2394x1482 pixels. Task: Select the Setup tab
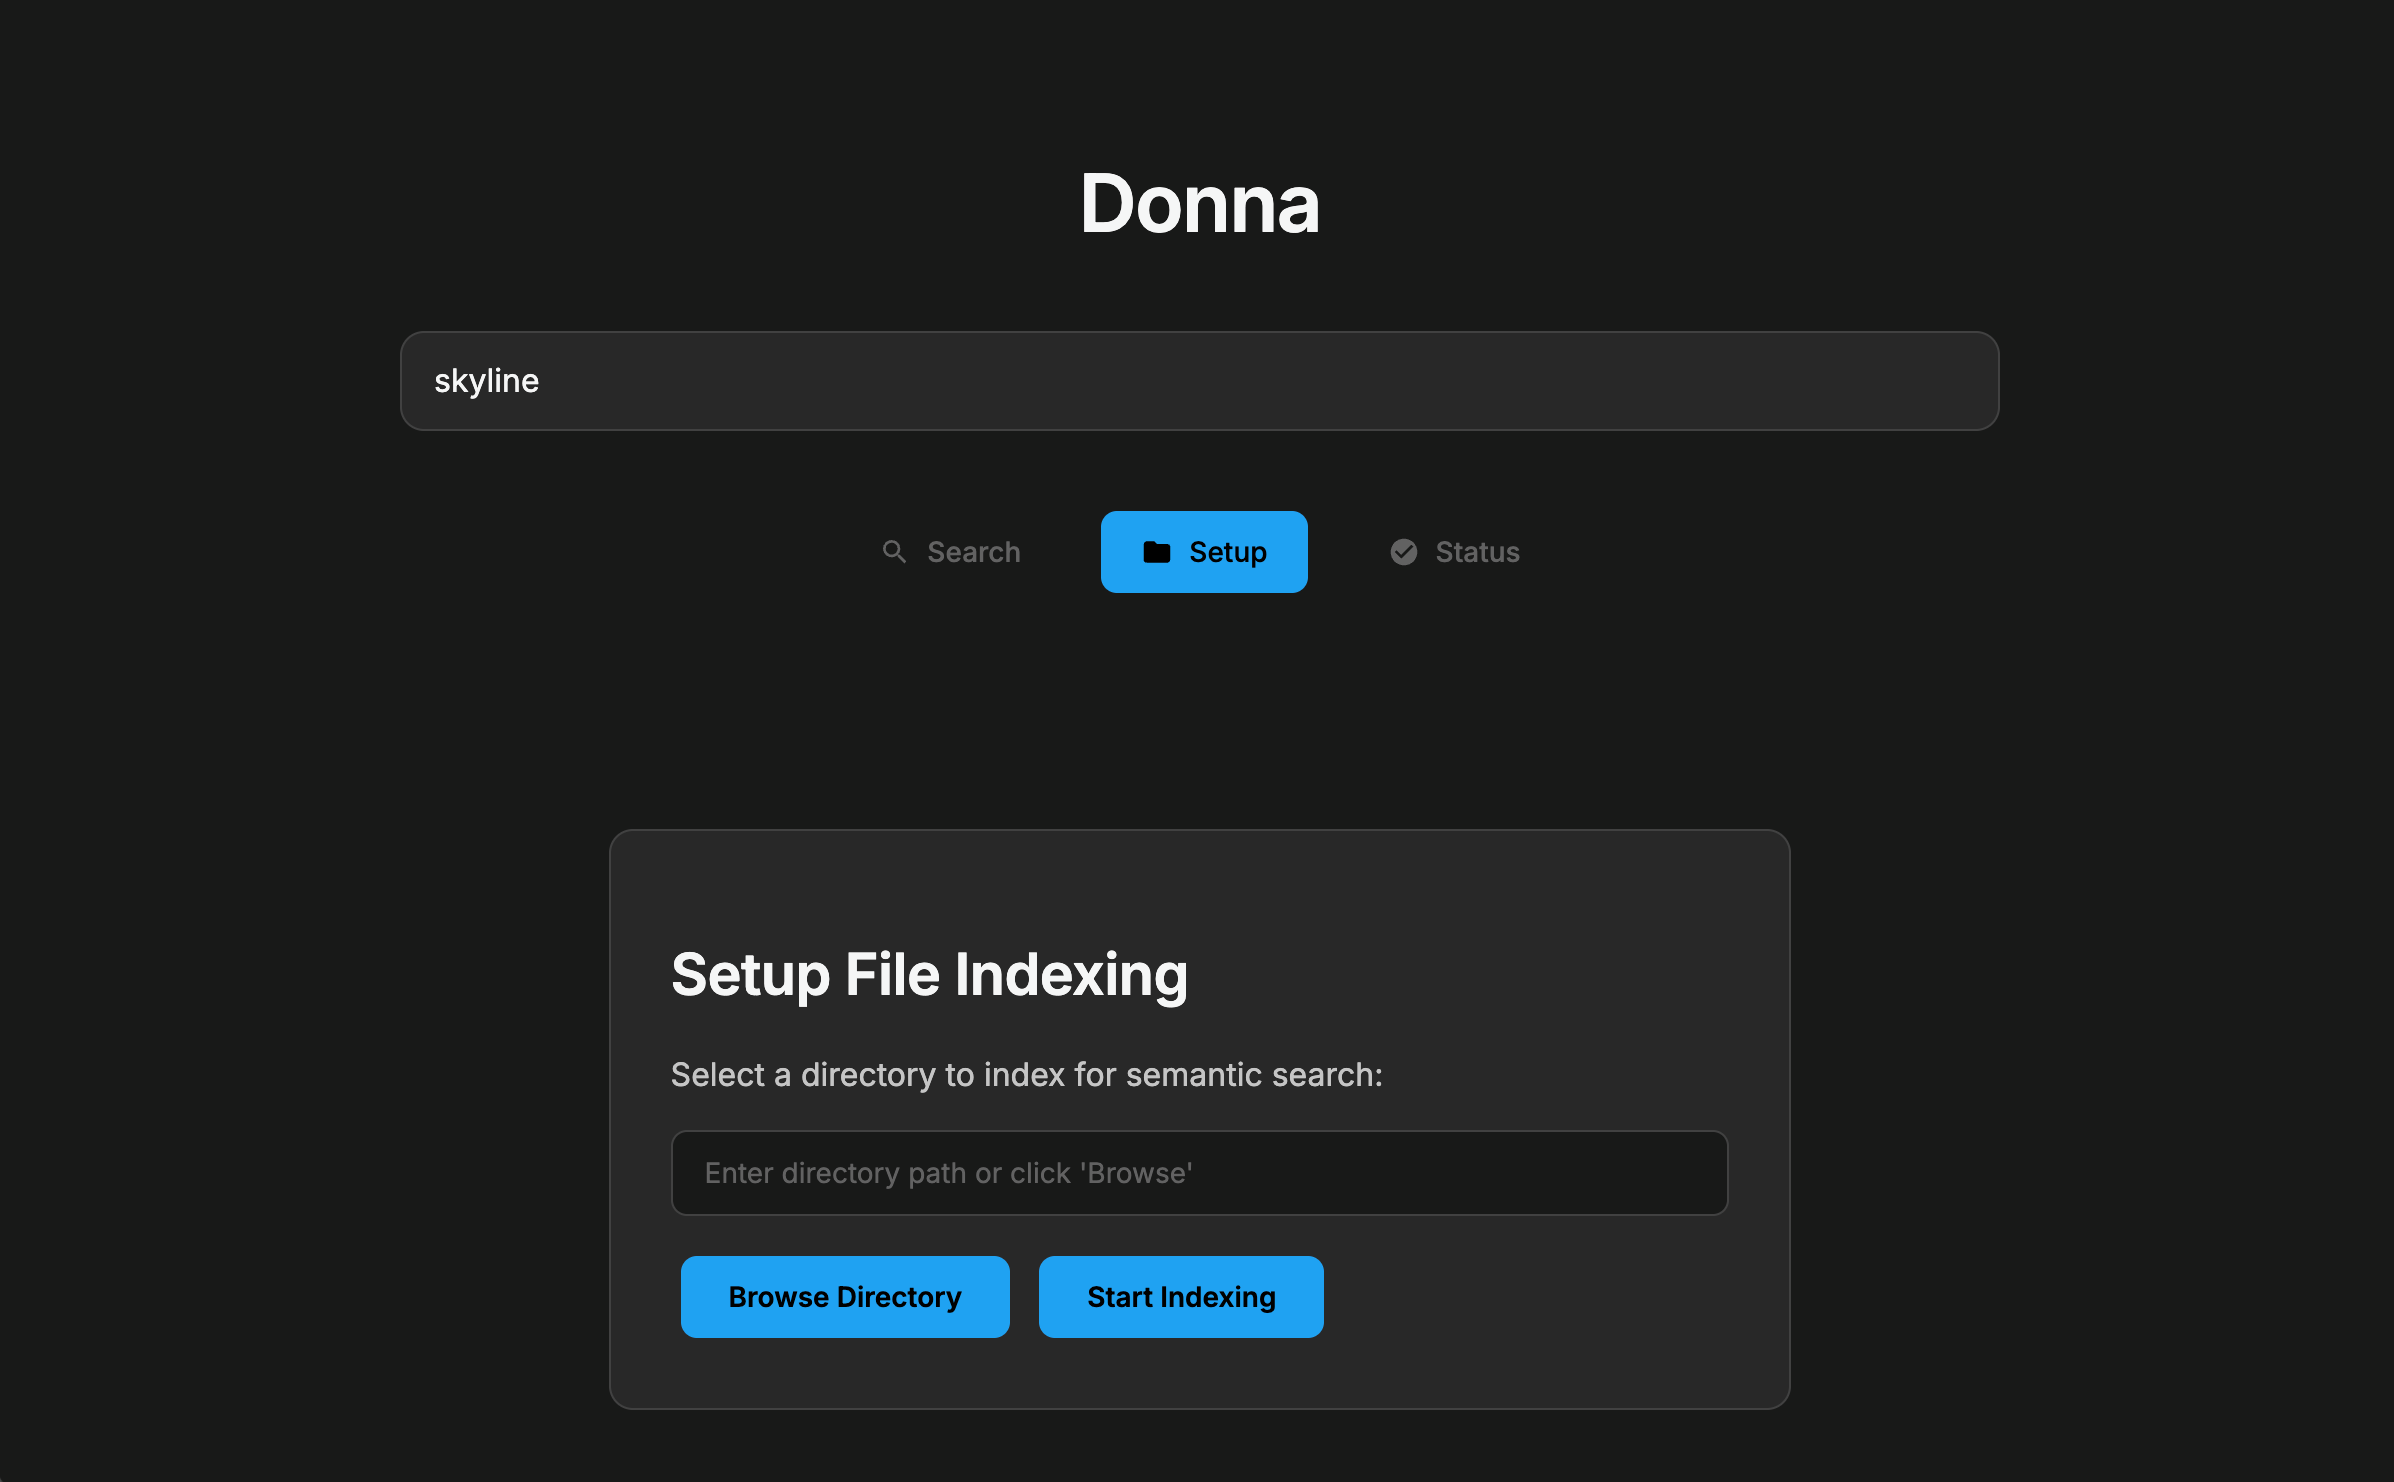click(1204, 552)
